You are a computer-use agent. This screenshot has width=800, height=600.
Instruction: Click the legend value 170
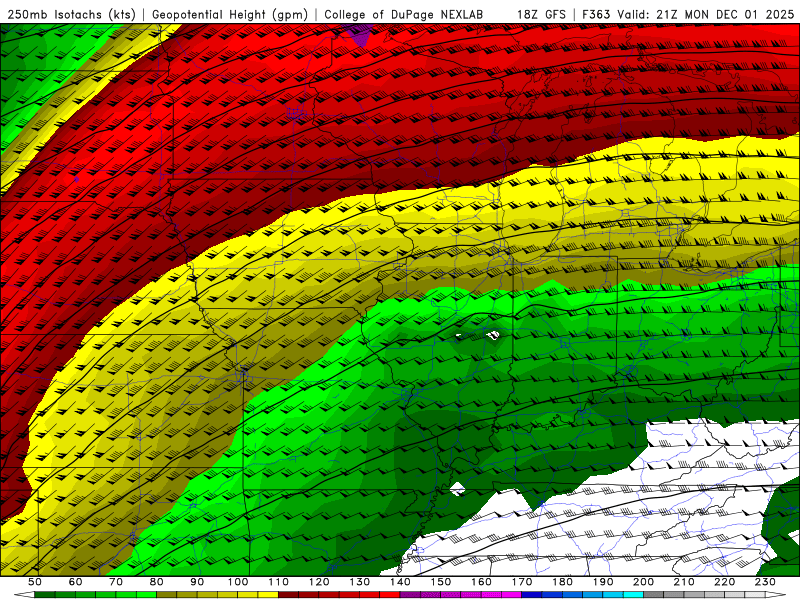tap(522, 582)
